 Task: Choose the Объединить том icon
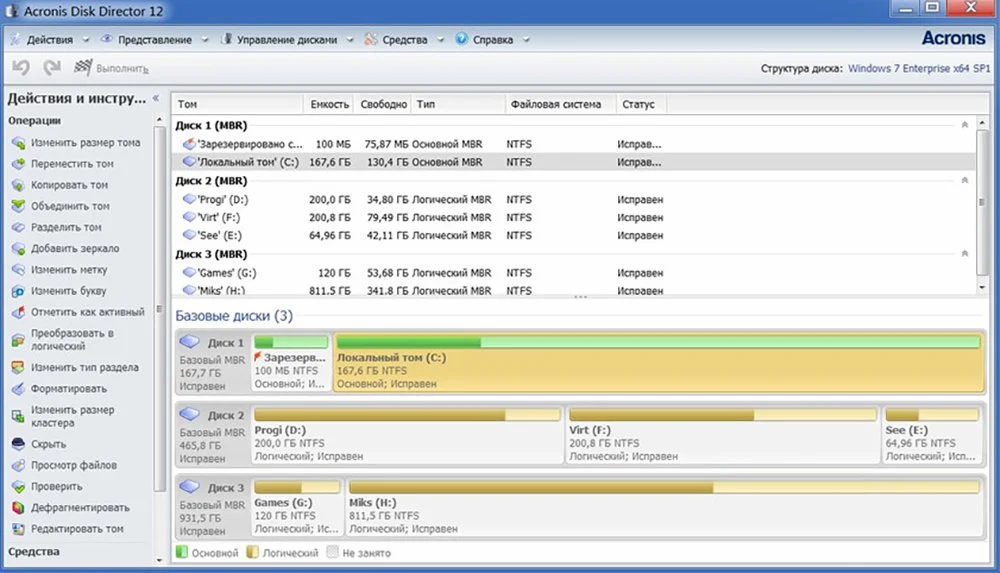[18, 206]
